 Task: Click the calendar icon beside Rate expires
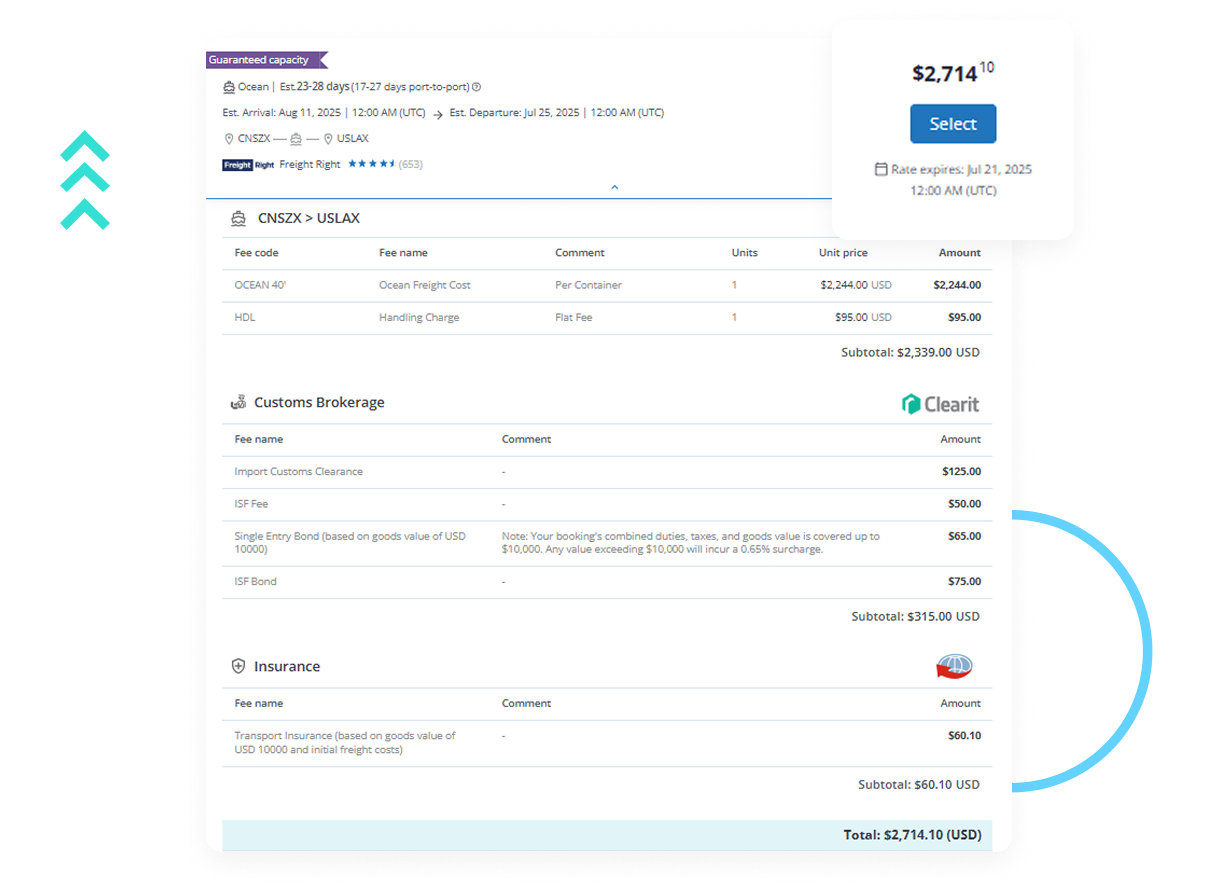pos(881,169)
